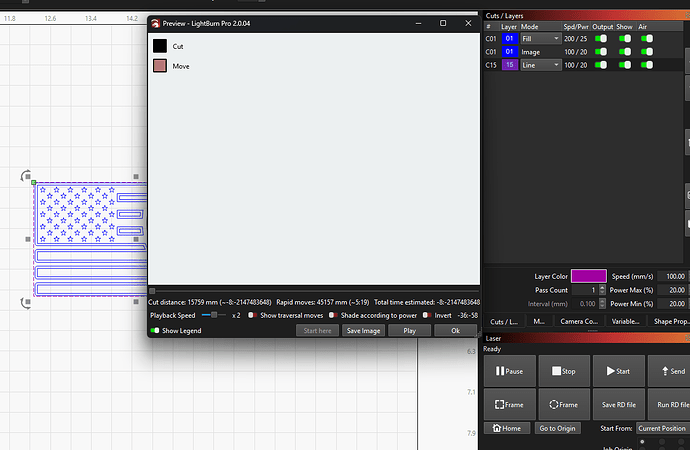The width and height of the screenshot is (690, 450).
Task: Click the Home button in Laser panel
Action: click(507, 428)
